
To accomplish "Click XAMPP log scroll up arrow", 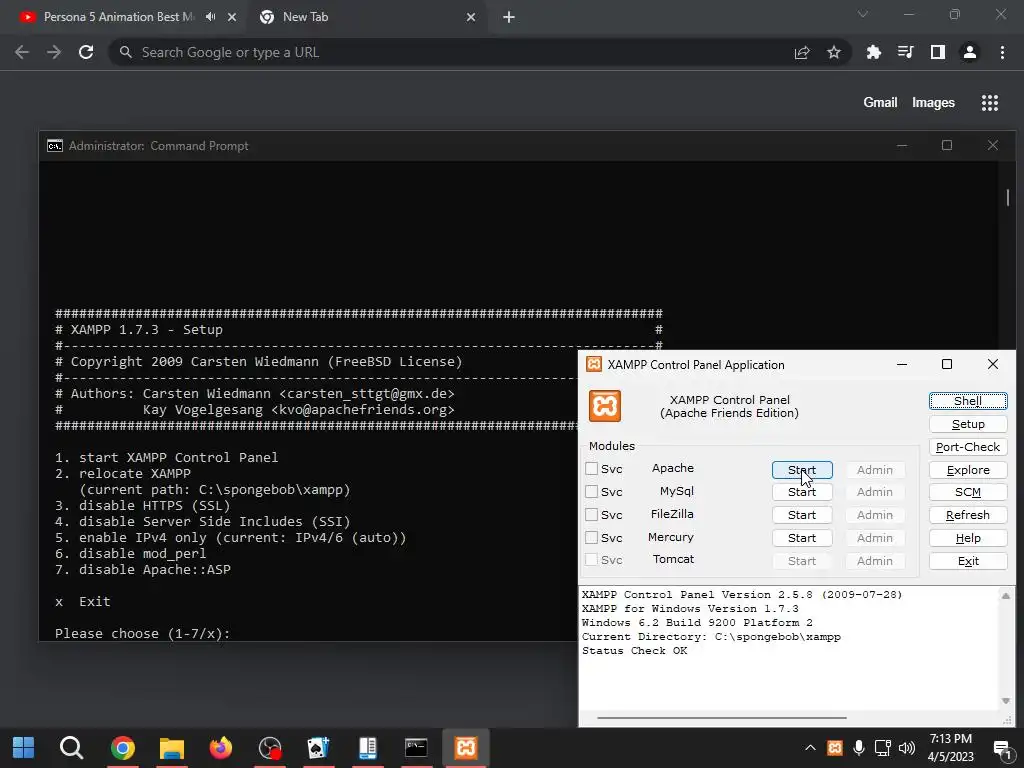I will tap(1006, 596).
